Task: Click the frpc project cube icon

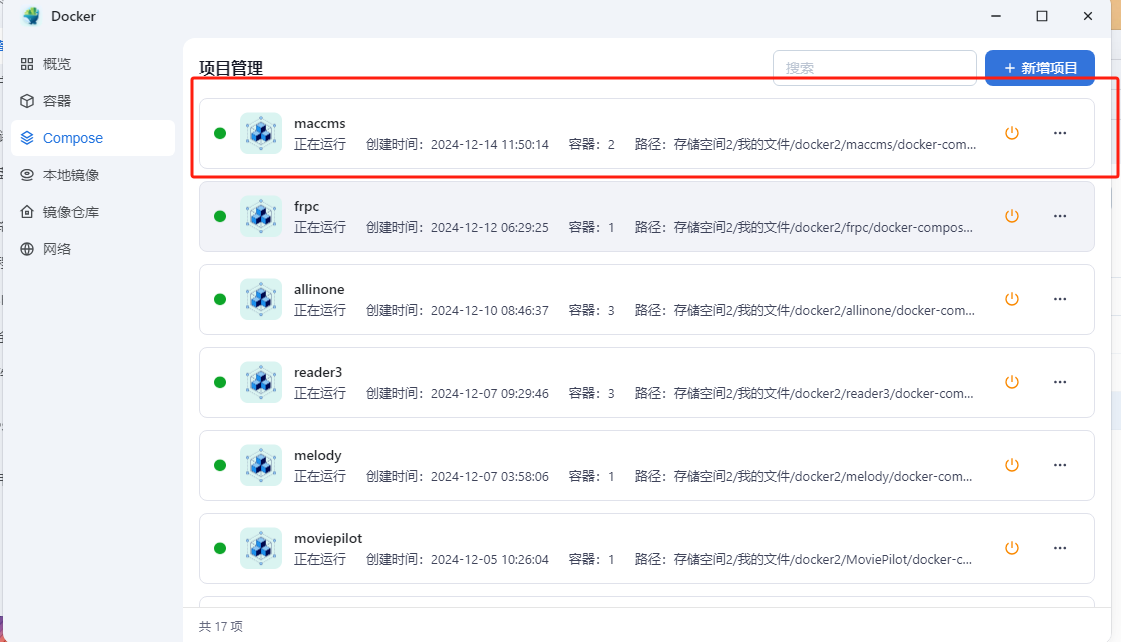Action: click(261, 216)
